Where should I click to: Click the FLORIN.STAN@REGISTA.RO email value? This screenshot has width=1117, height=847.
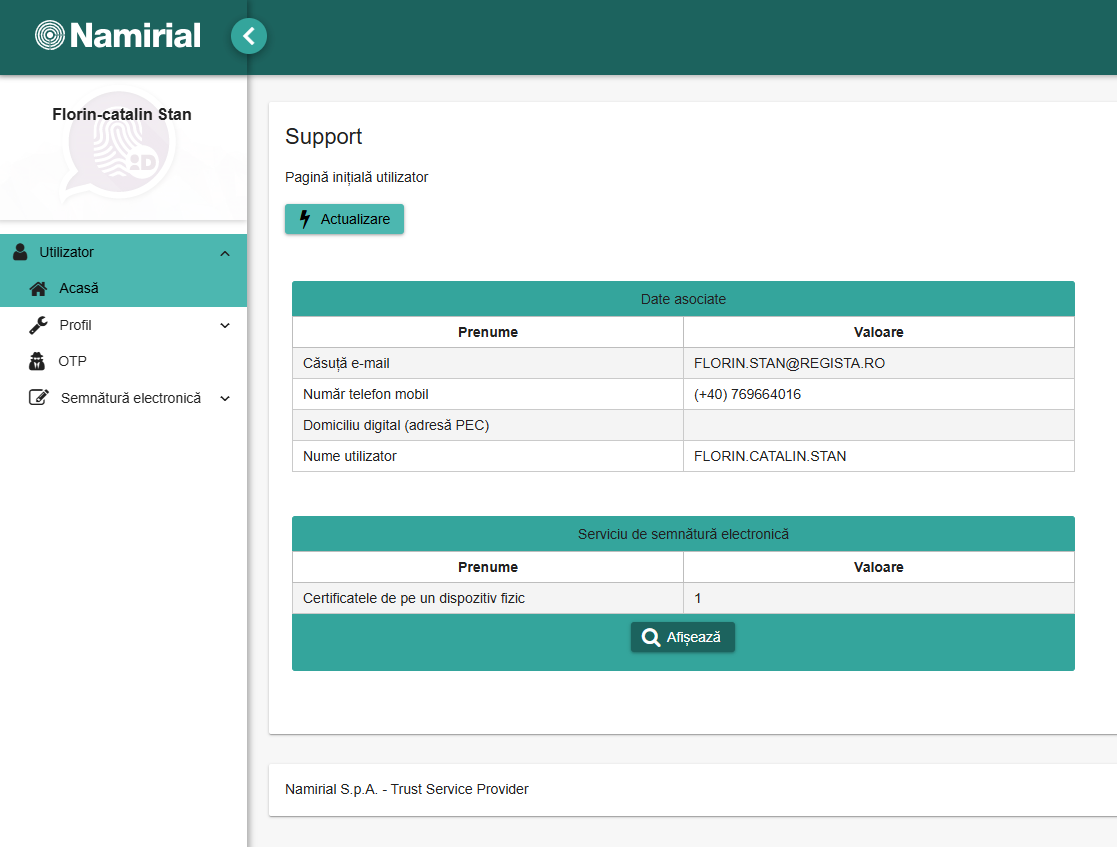[x=789, y=363]
